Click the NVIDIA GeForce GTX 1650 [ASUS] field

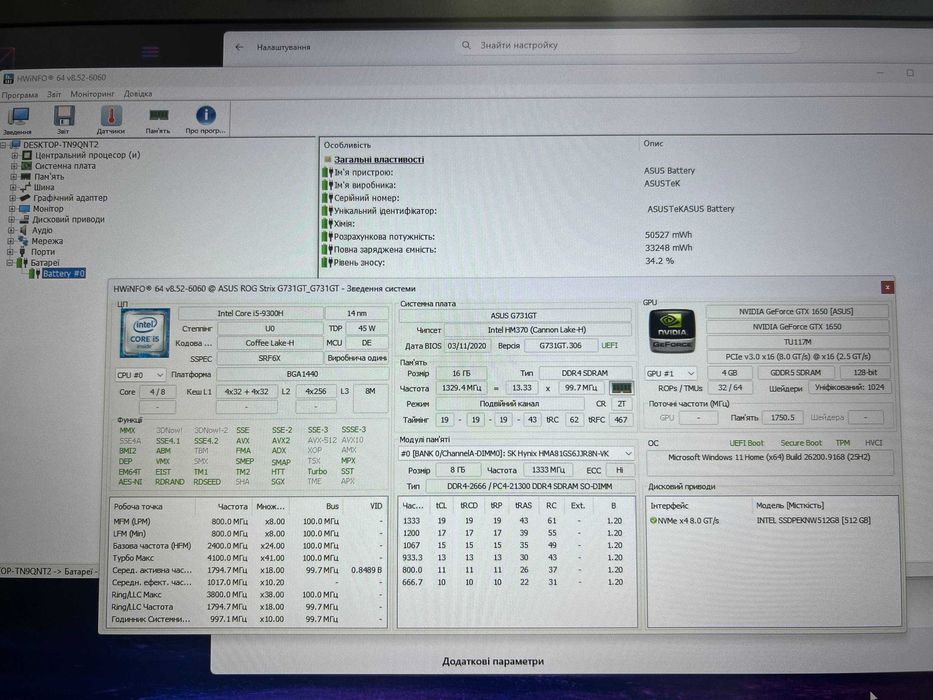tap(796, 311)
